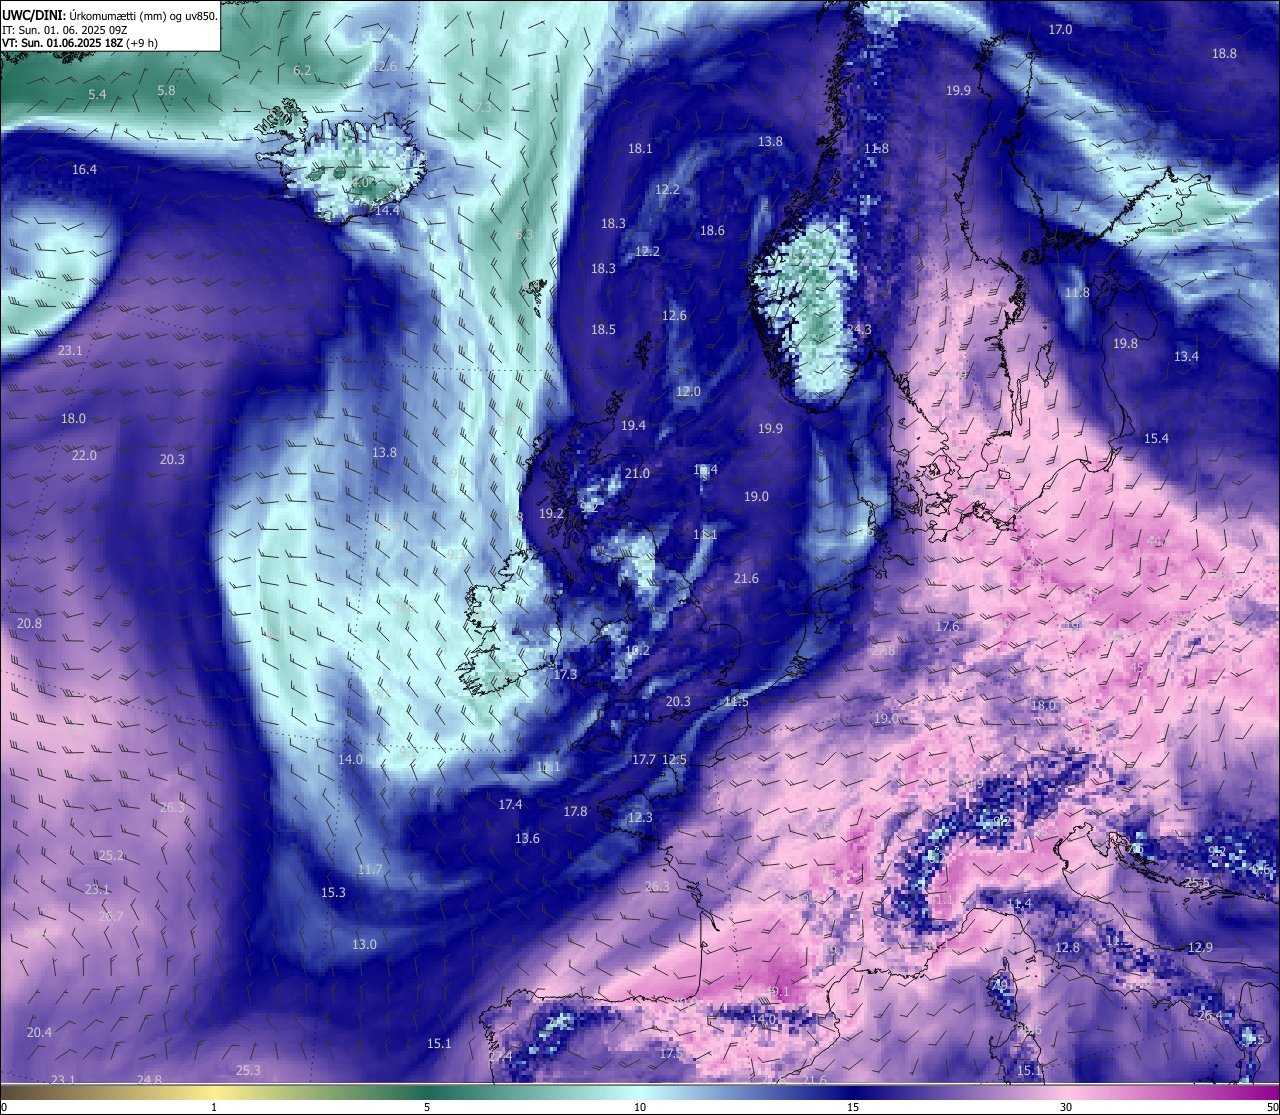Click the 17.4 value on the map

(x=510, y=805)
